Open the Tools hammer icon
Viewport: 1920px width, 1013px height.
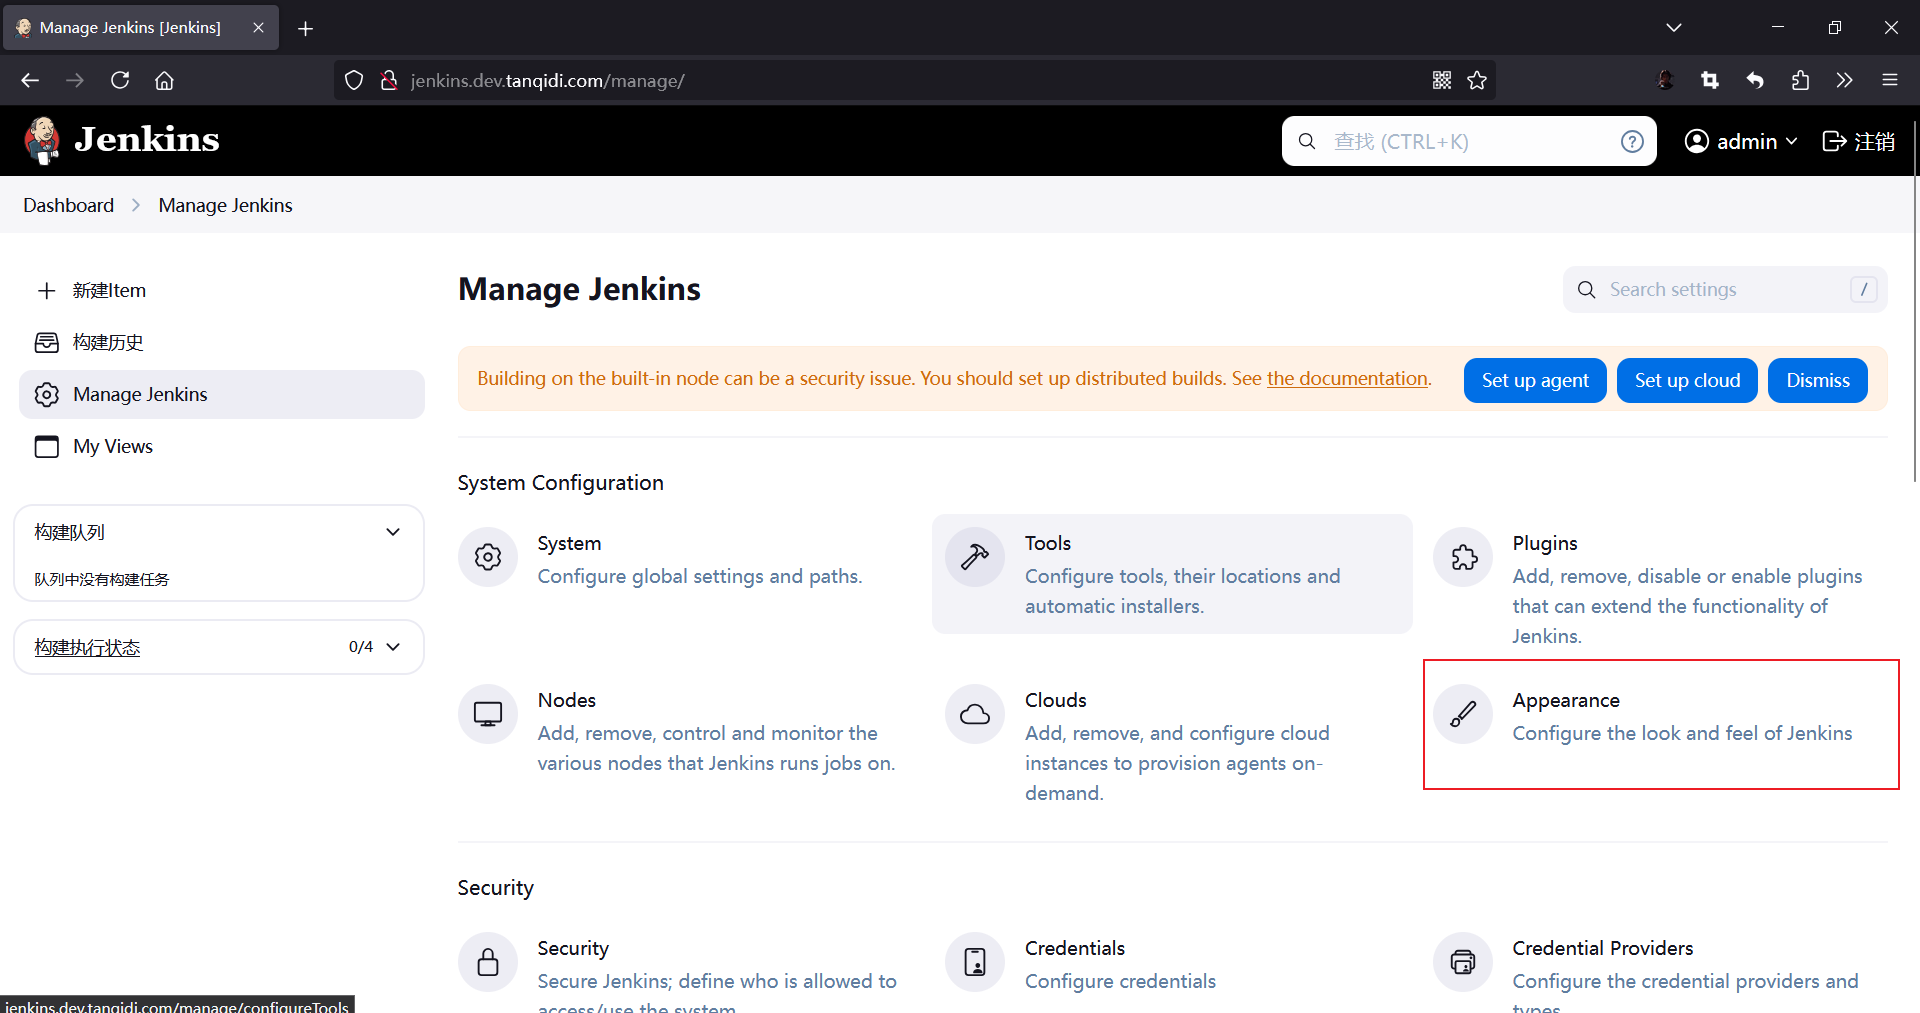[975, 557]
